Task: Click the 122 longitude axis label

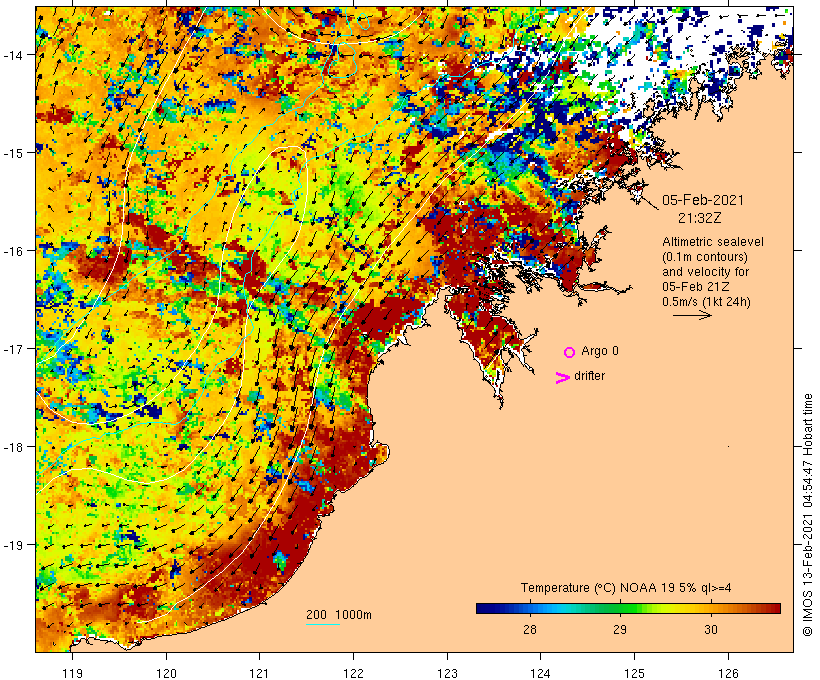Action: click(353, 673)
